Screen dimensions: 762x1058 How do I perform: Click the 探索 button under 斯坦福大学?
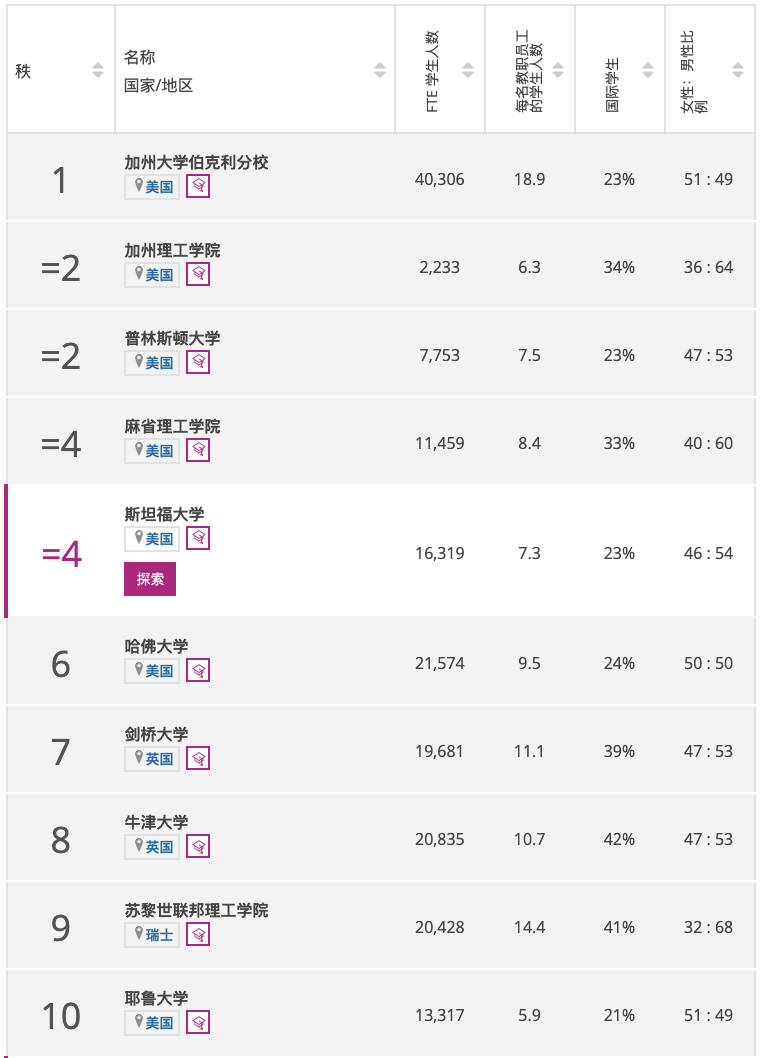pos(150,579)
